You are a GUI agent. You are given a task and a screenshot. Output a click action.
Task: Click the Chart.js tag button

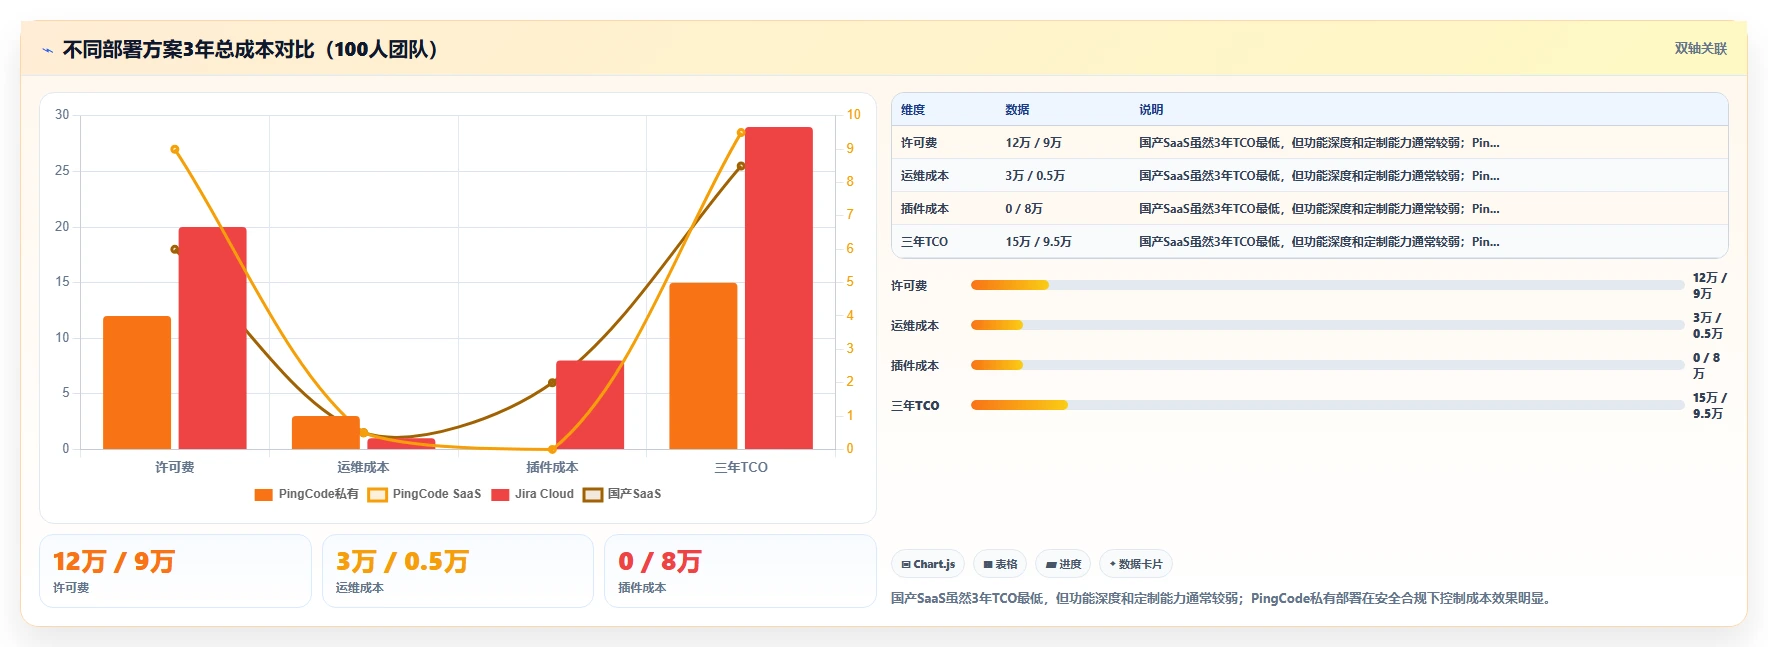coord(927,564)
